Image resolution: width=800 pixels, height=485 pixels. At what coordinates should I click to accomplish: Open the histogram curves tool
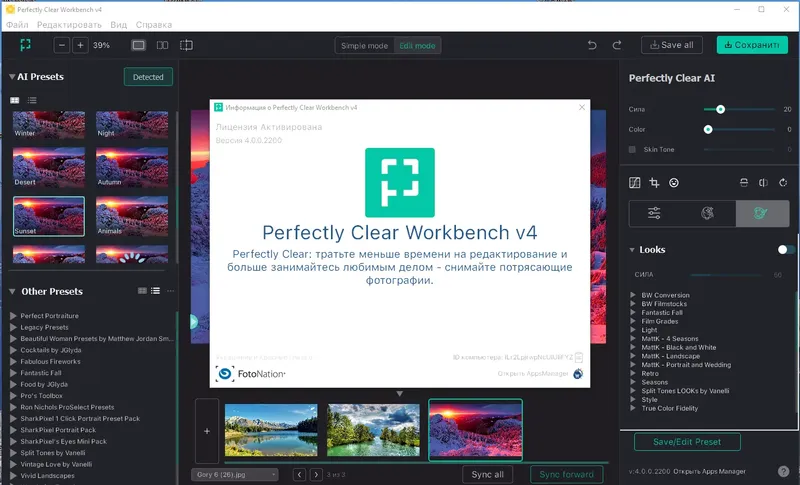click(x=635, y=183)
